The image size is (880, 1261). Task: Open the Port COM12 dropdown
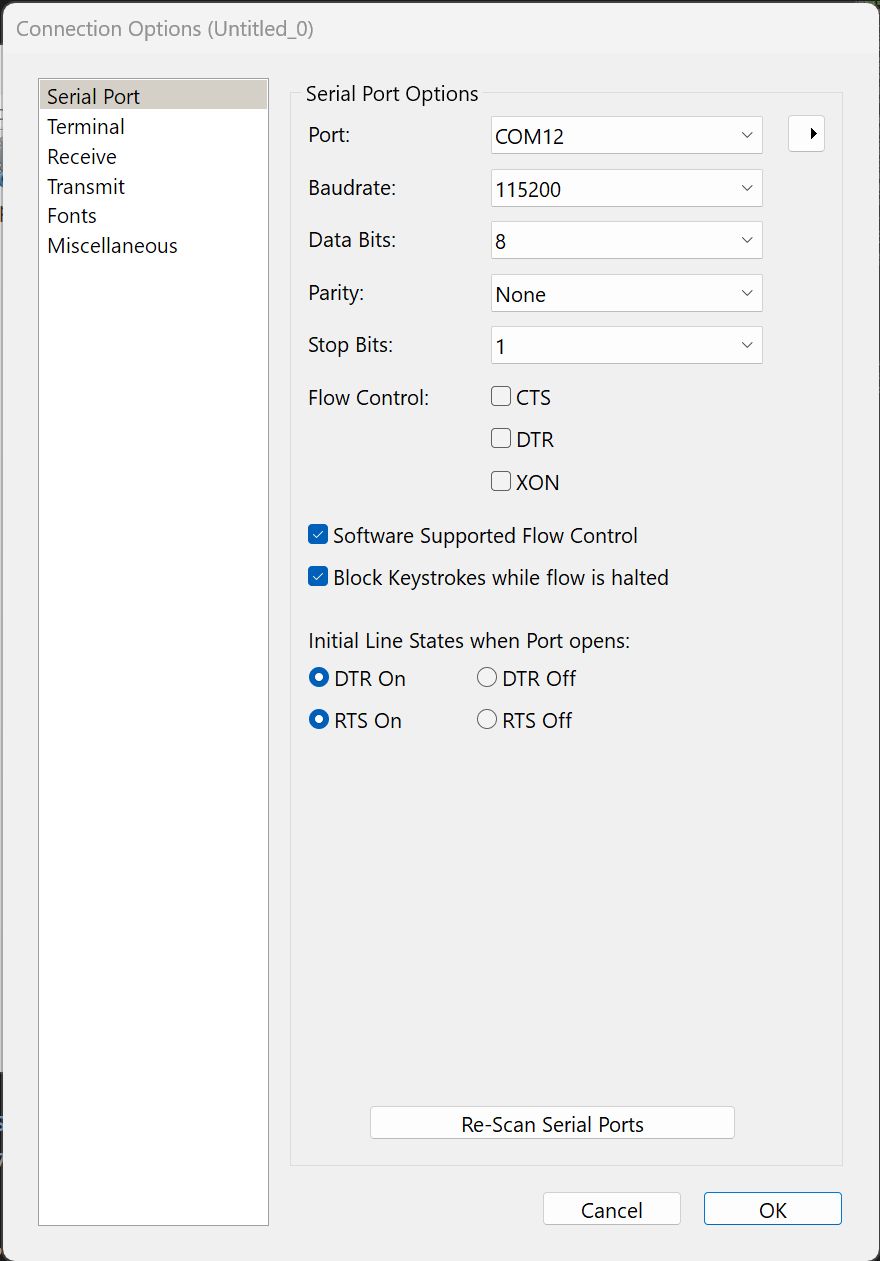point(627,136)
